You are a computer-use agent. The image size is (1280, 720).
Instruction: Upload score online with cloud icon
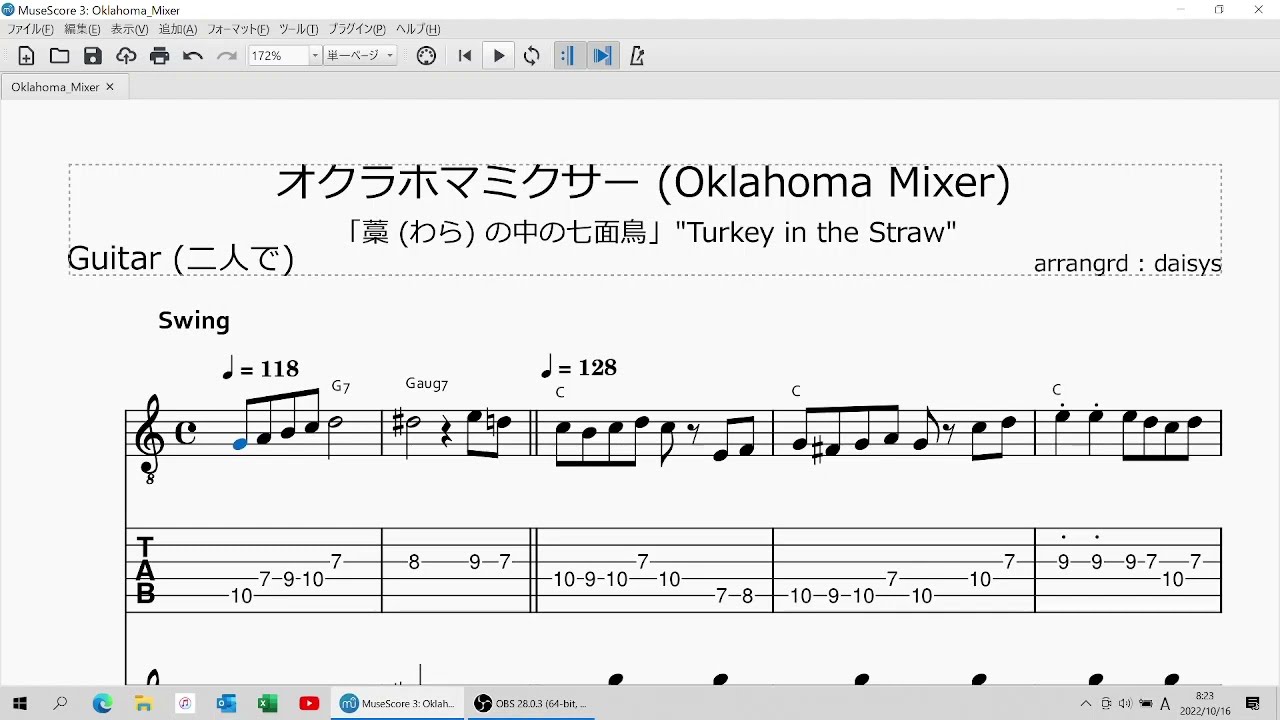point(126,56)
